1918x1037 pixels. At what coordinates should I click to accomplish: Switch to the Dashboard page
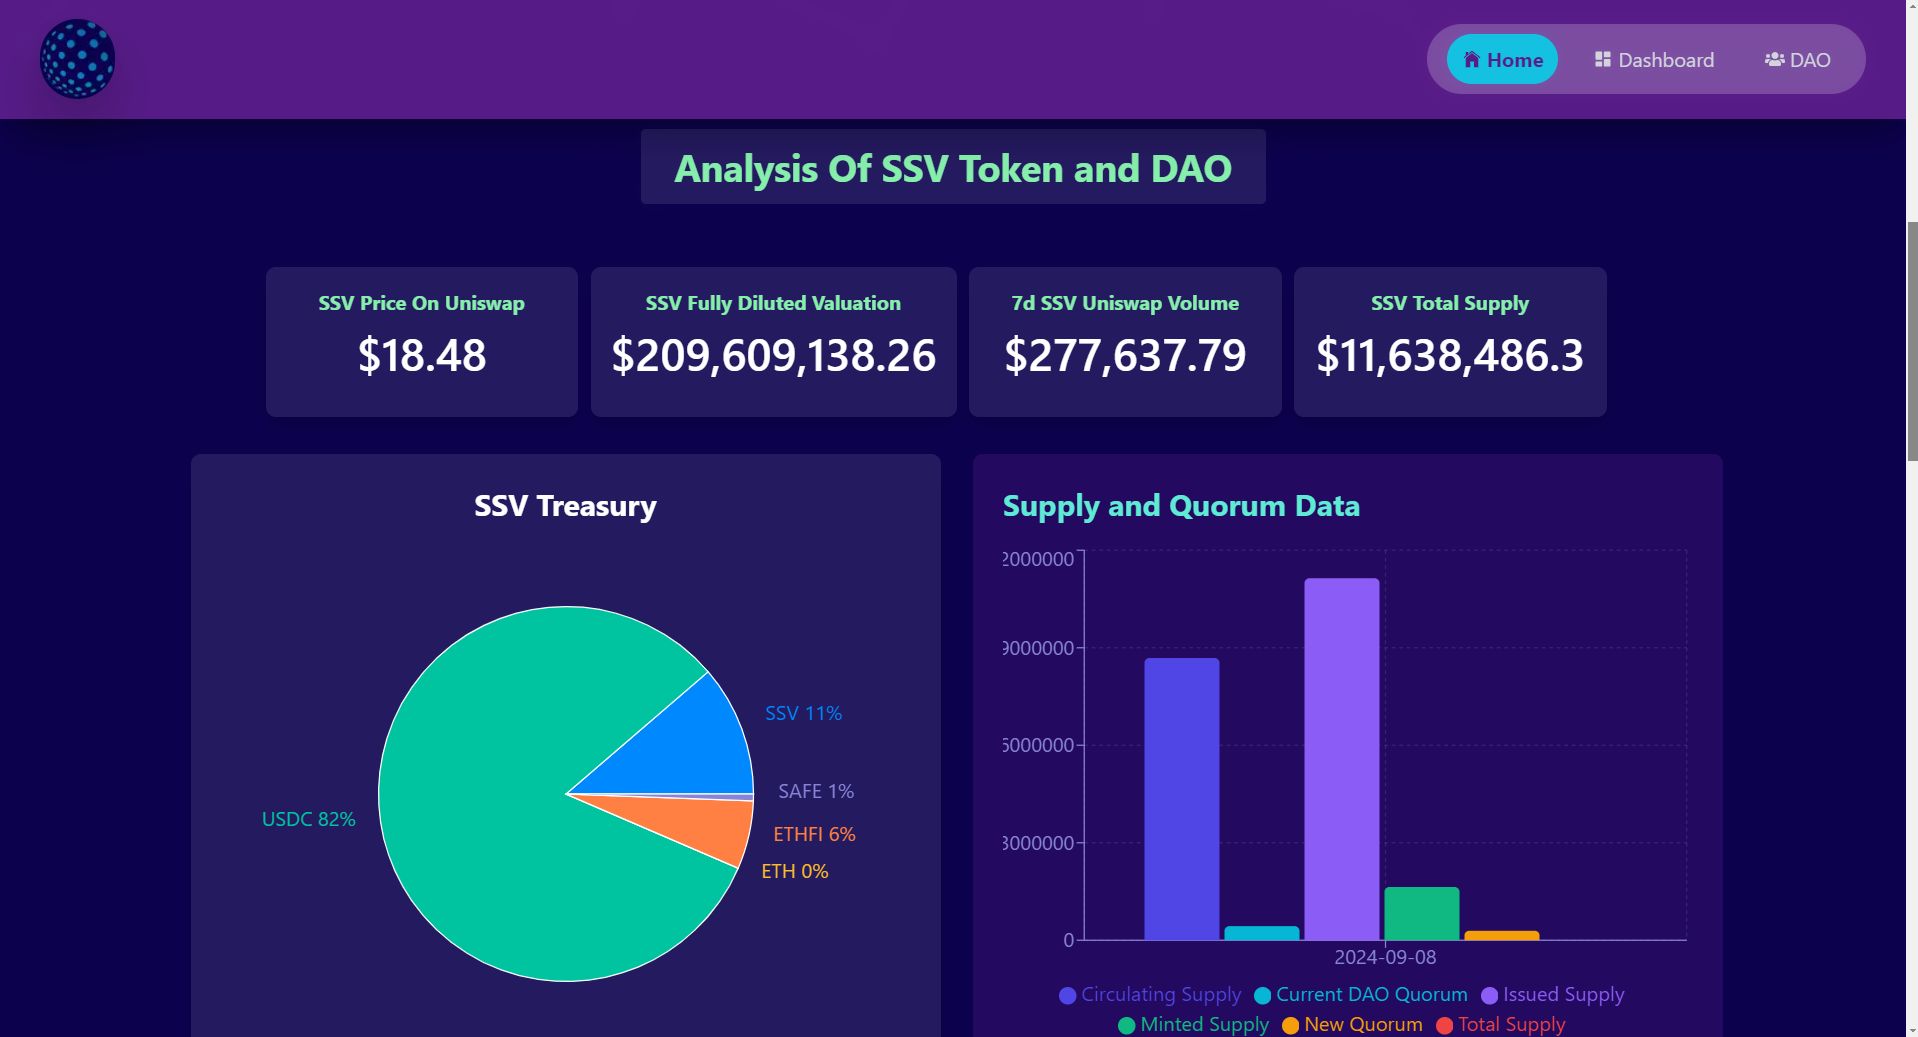click(x=1654, y=60)
